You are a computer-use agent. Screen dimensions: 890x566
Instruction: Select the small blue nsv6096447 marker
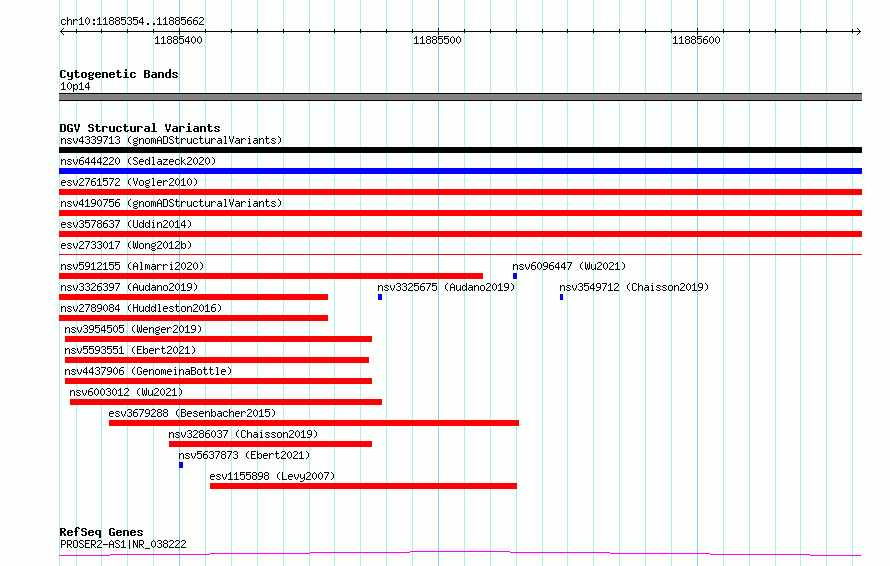point(515,276)
